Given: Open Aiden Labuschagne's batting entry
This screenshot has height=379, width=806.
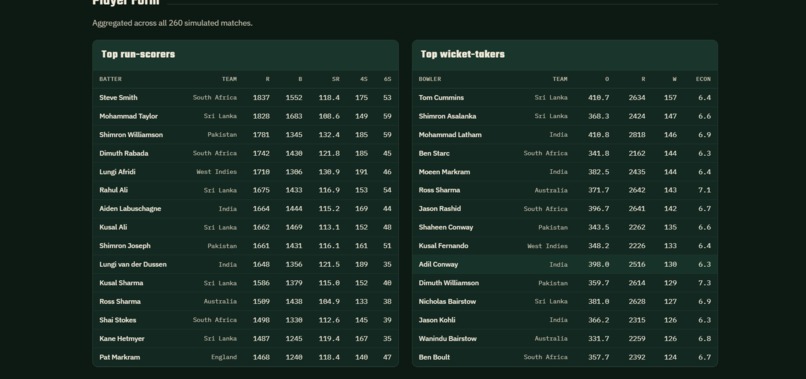Looking at the screenshot, I should point(130,209).
